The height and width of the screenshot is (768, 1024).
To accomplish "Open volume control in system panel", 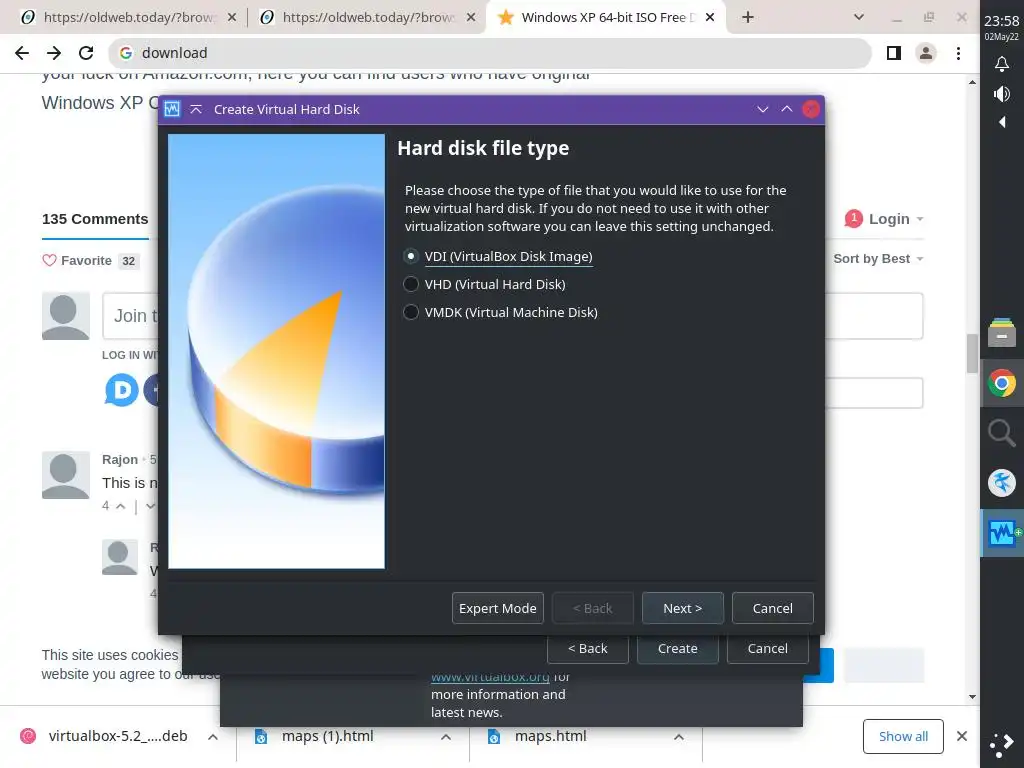I will tap(1002, 94).
